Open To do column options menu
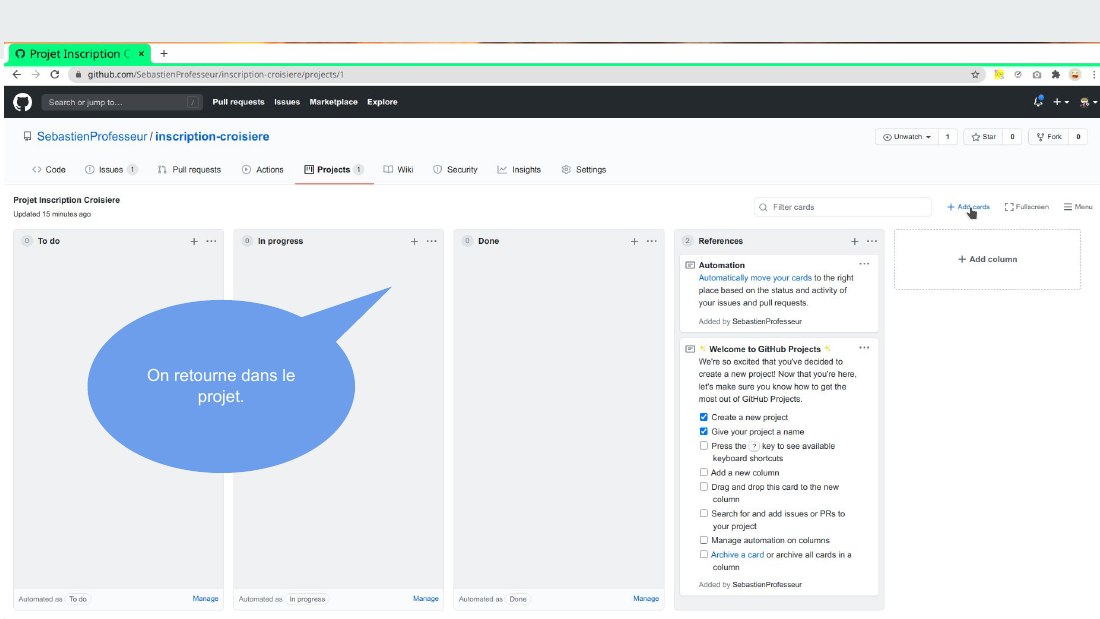 211,241
